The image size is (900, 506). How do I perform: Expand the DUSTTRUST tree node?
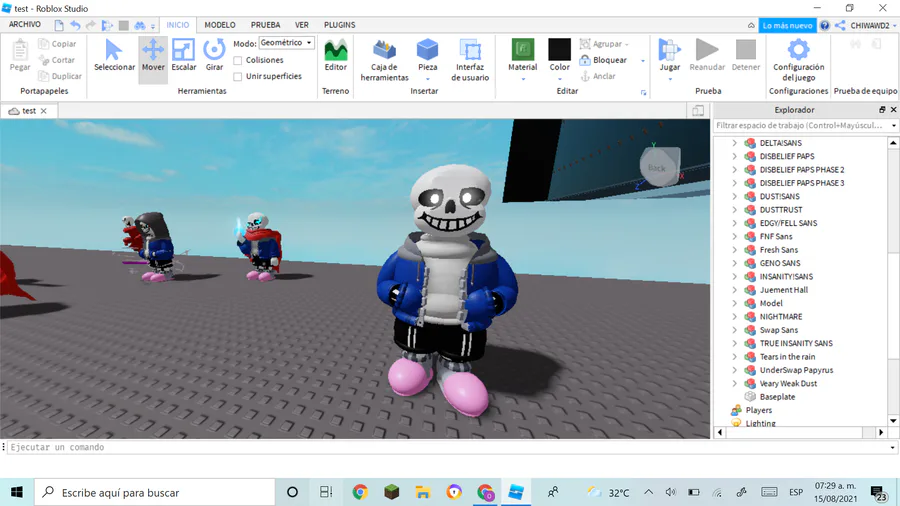click(x=734, y=210)
